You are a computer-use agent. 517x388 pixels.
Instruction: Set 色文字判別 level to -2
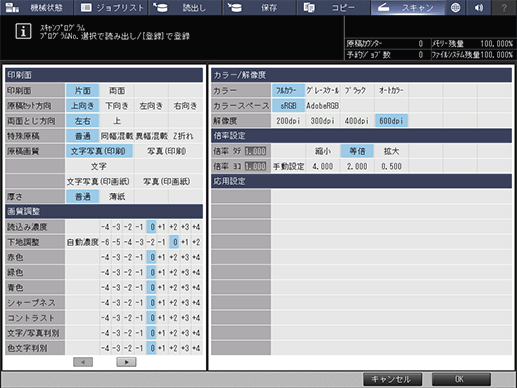point(128,348)
